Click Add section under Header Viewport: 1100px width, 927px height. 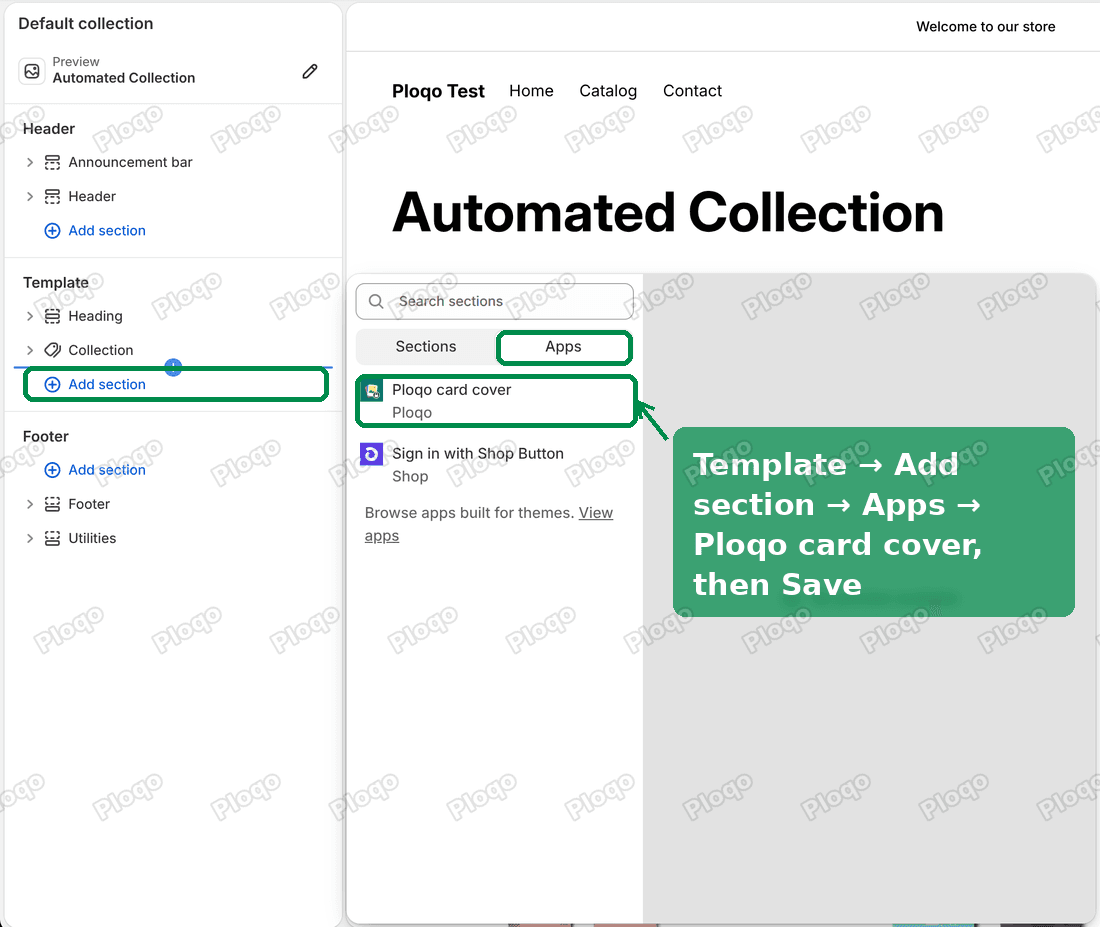click(107, 231)
